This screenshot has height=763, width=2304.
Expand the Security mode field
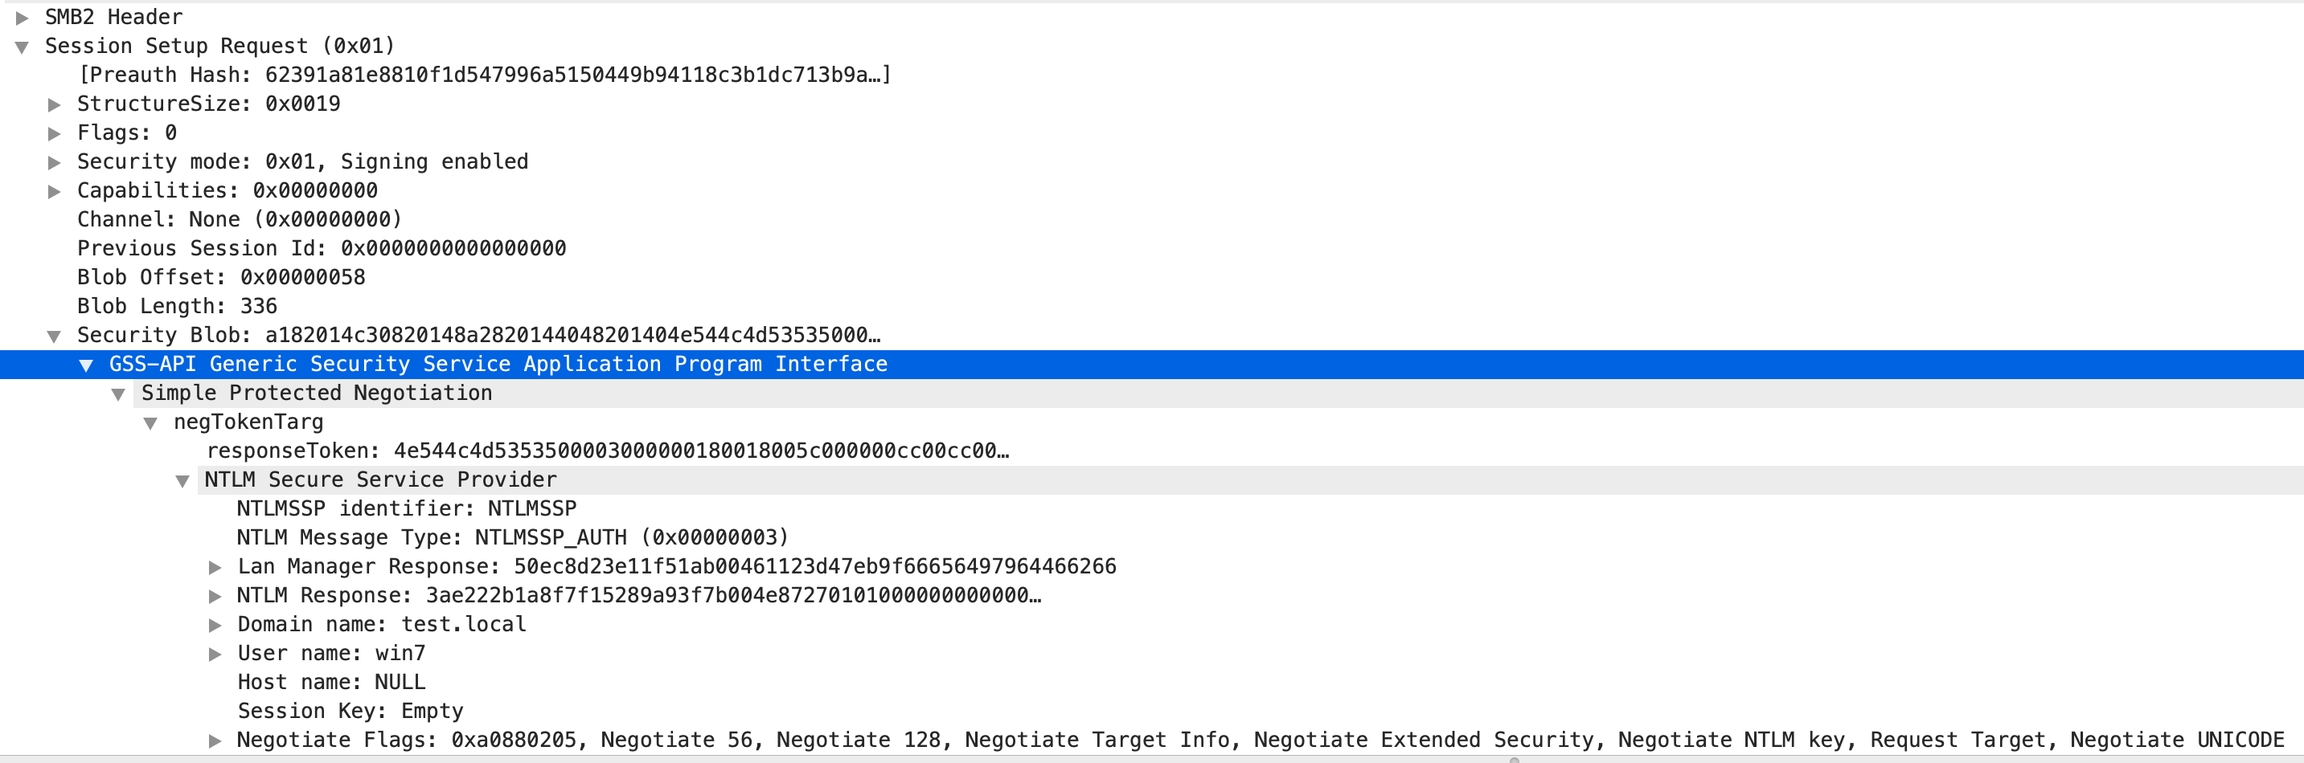55,163
